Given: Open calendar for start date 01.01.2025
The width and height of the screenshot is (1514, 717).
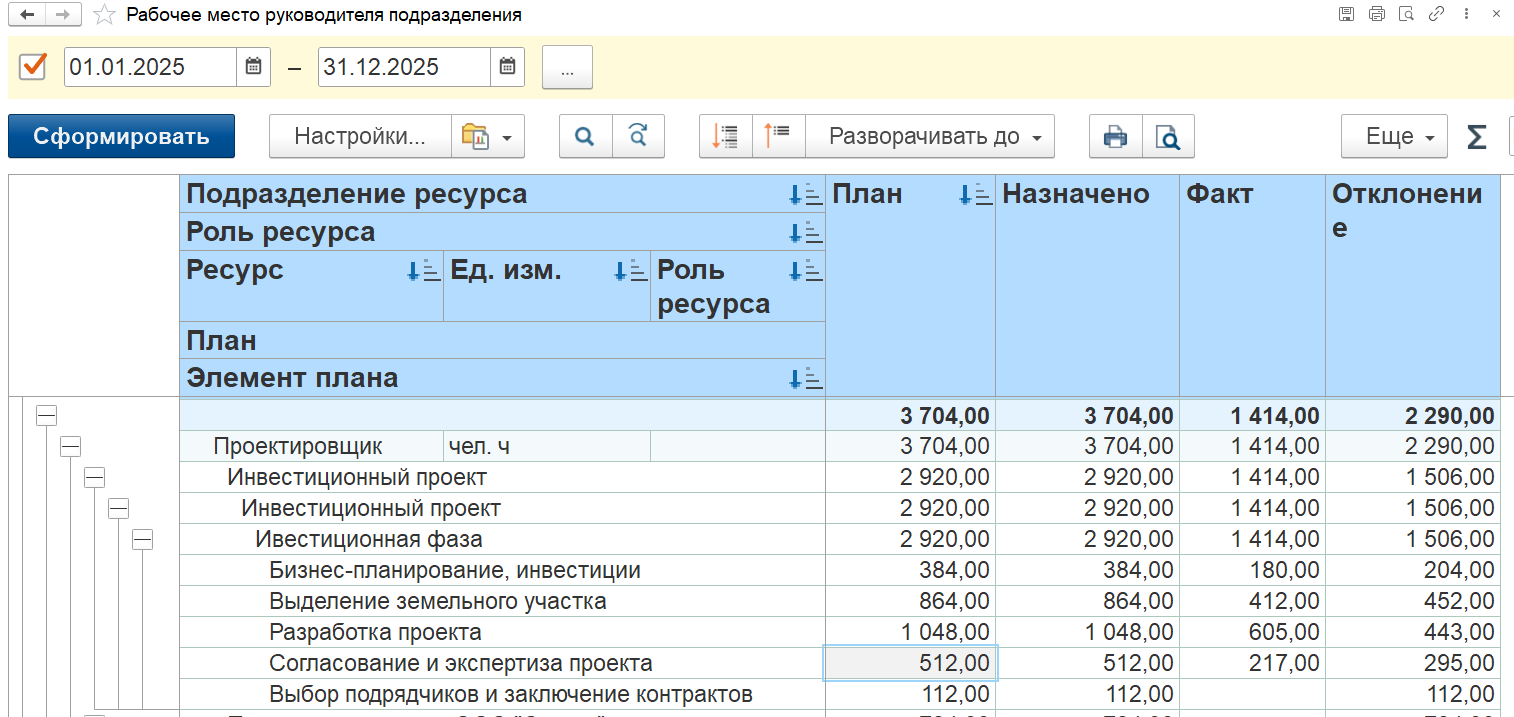Looking at the screenshot, I should tap(253, 67).
